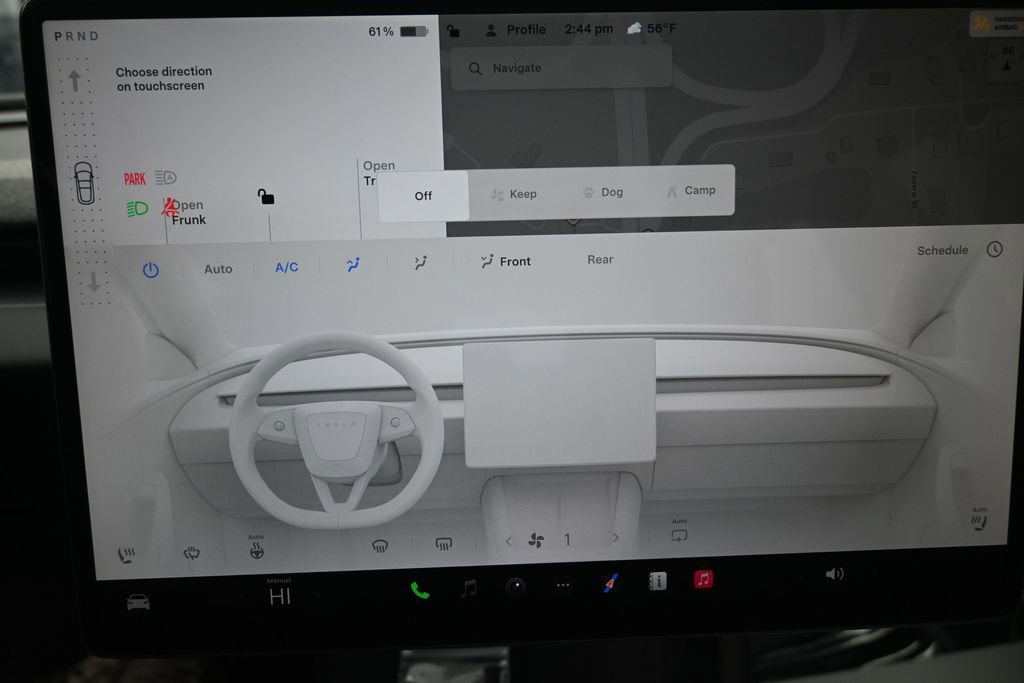Open the Phone app from the dock

coord(420,589)
